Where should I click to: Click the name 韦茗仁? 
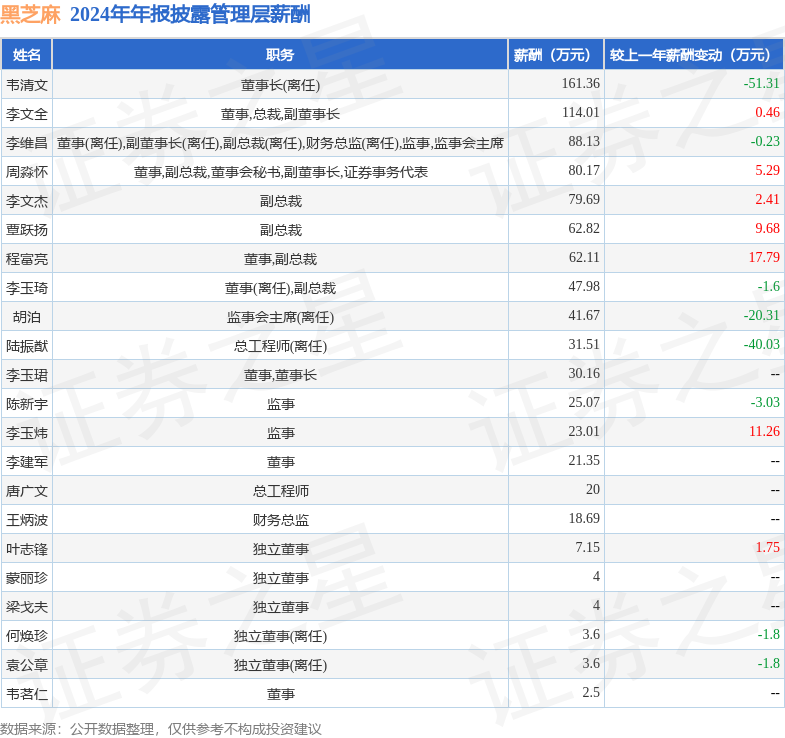click(27, 695)
